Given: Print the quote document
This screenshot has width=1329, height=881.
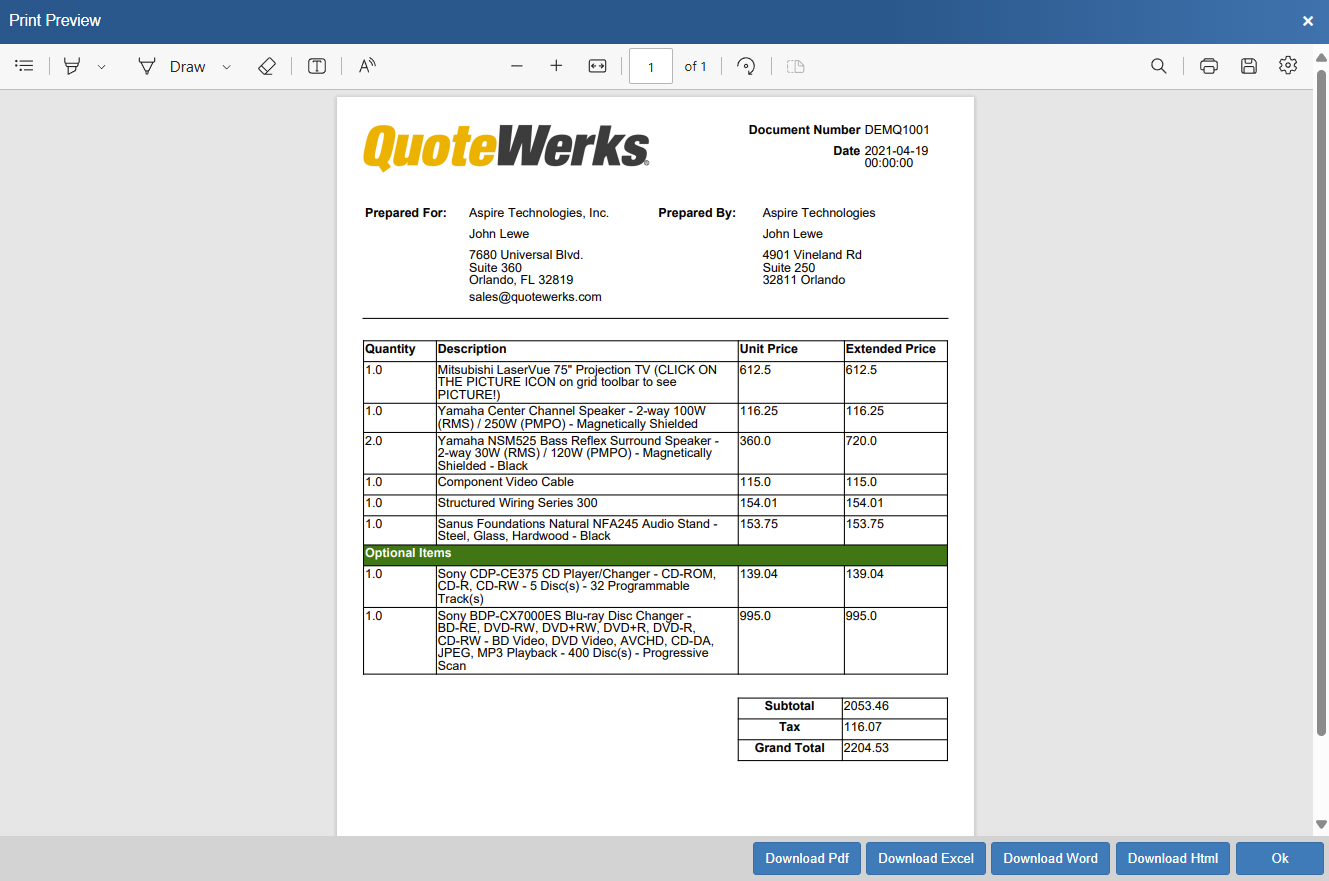Looking at the screenshot, I should [x=1208, y=66].
